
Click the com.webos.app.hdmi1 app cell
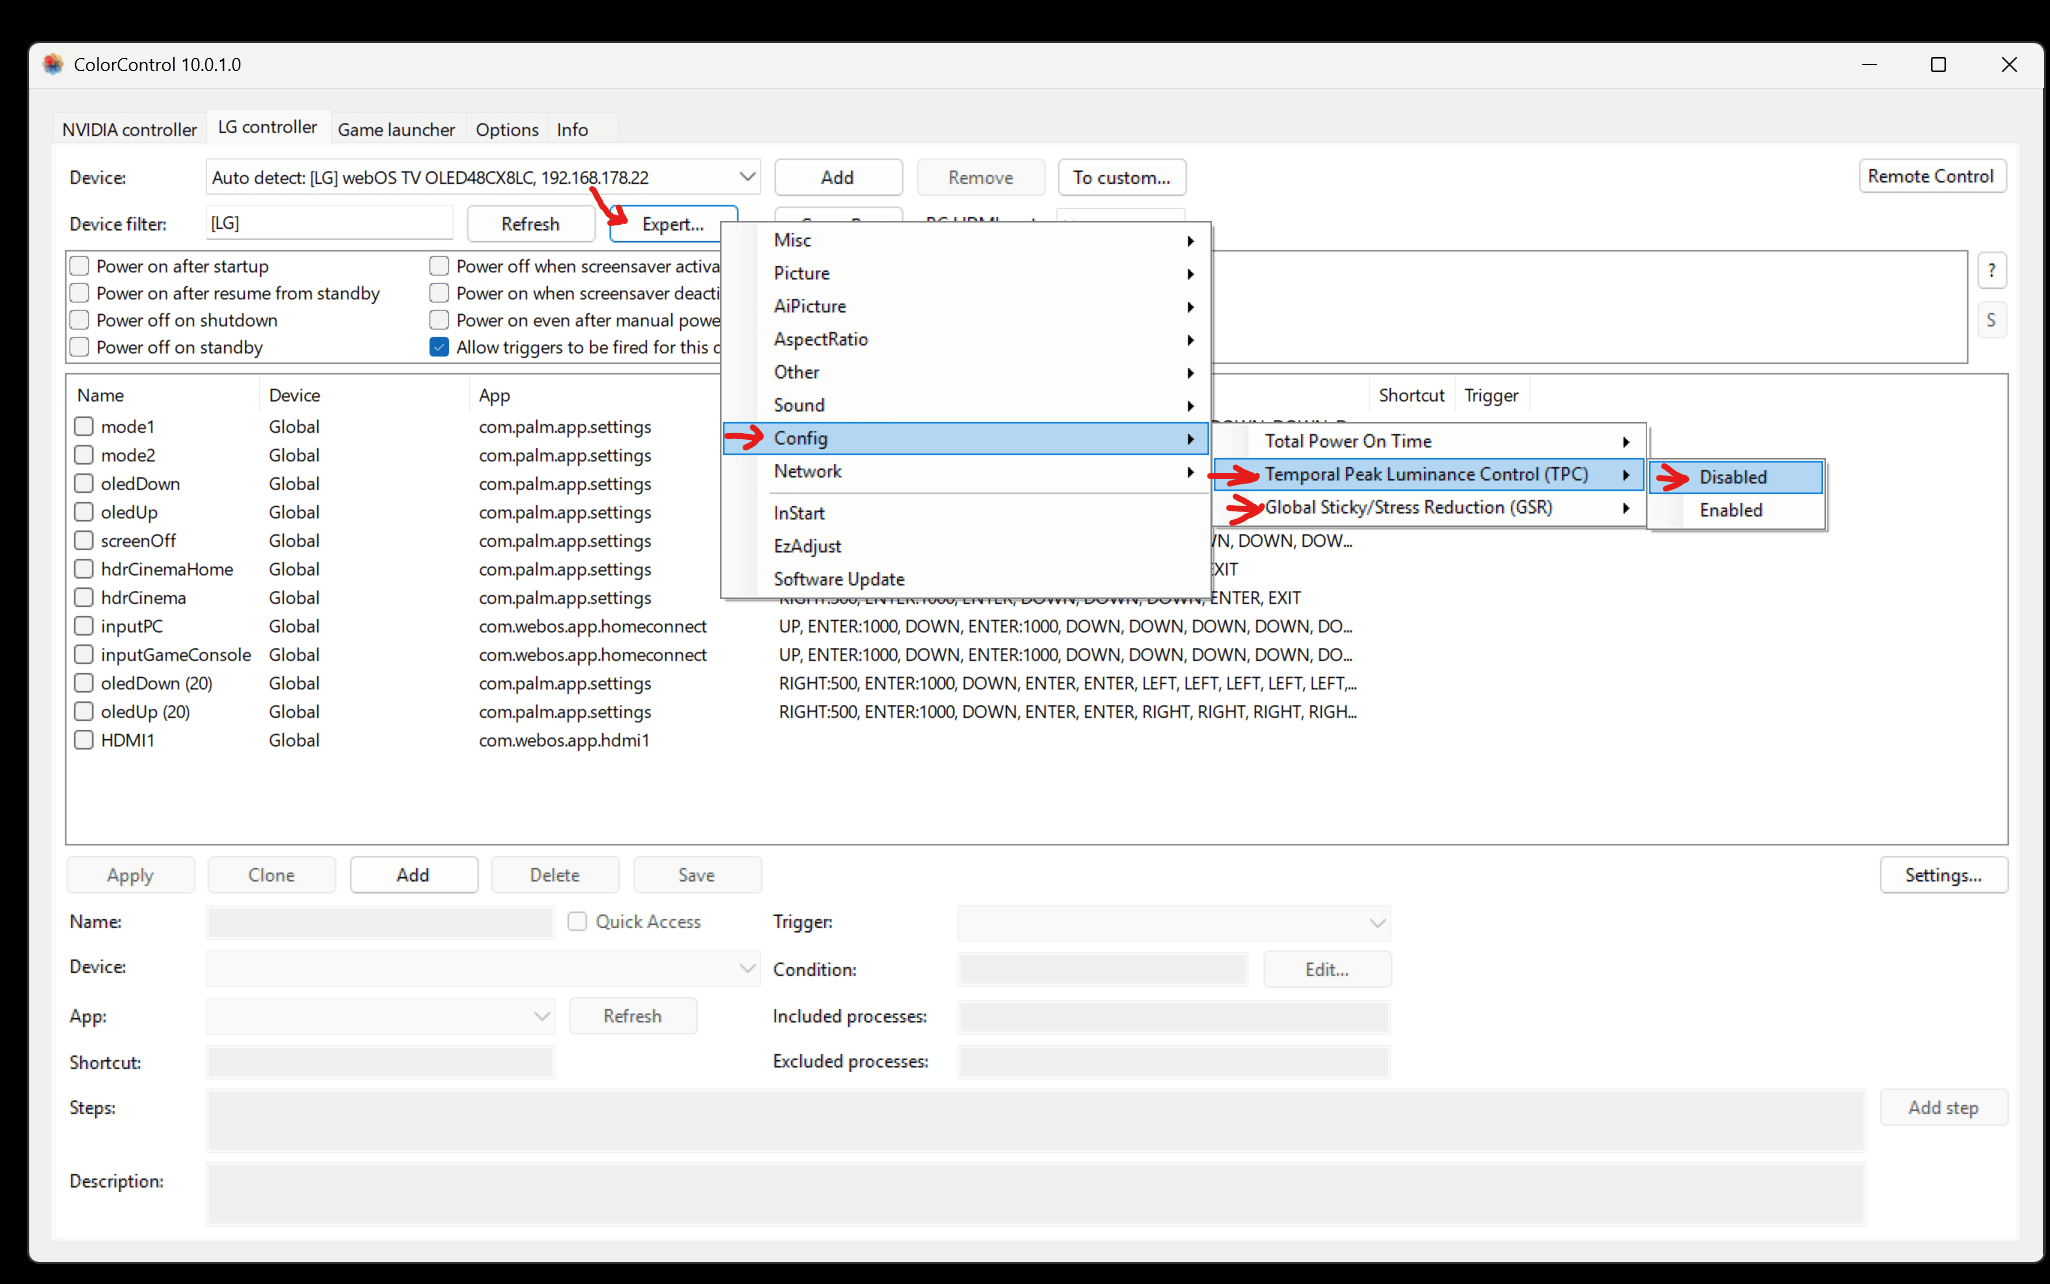click(564, 740)
